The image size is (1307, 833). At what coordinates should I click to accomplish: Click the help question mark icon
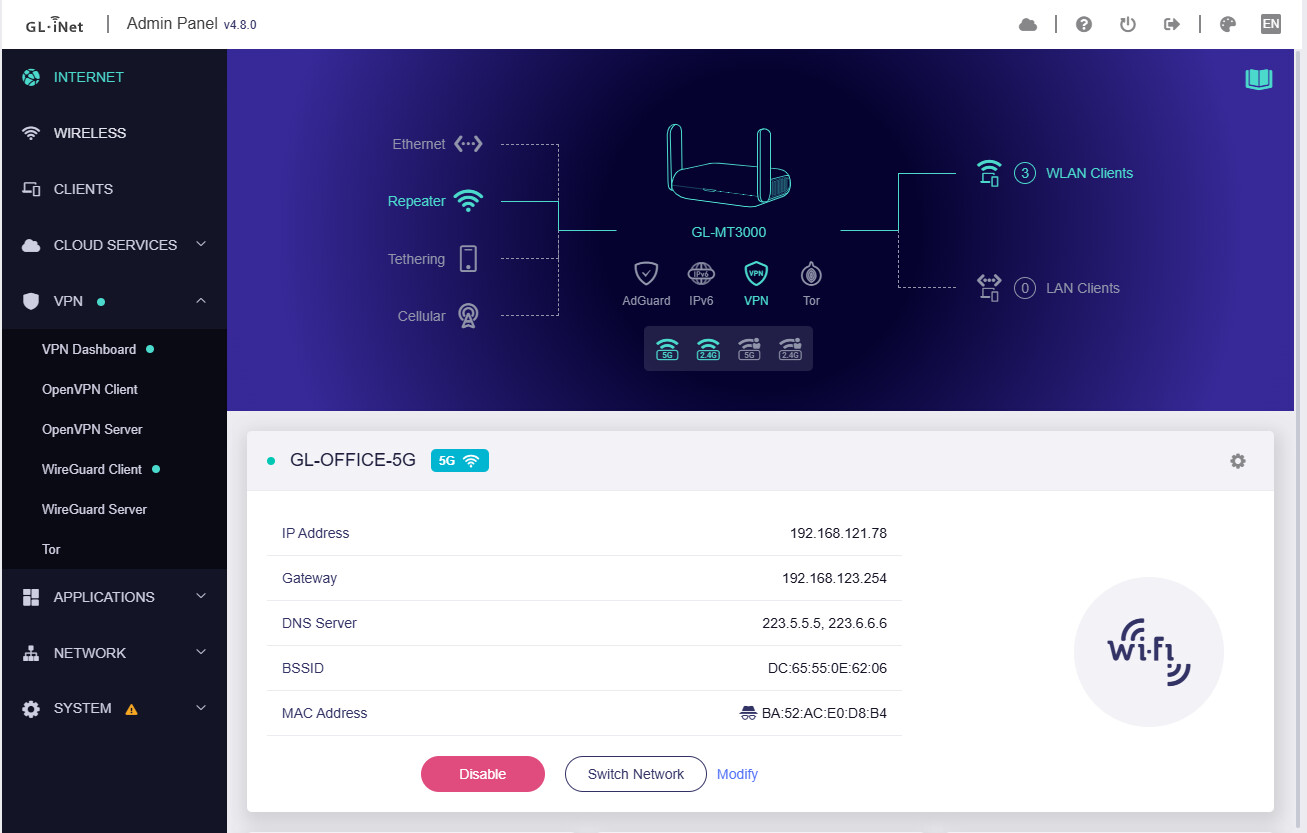pos(1084,24)
